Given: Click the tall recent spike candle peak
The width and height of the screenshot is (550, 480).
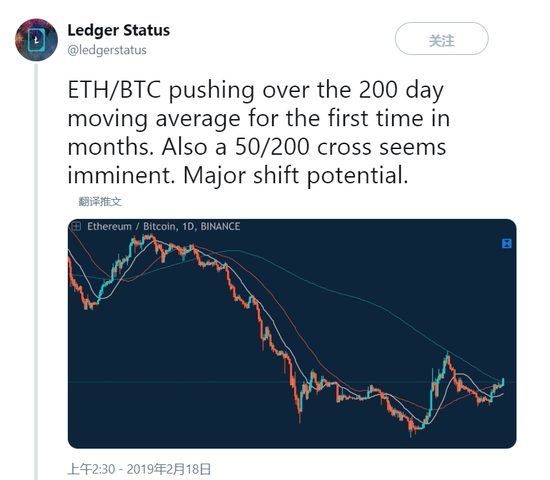Looking at the screenshot, I should click(448, 356).
